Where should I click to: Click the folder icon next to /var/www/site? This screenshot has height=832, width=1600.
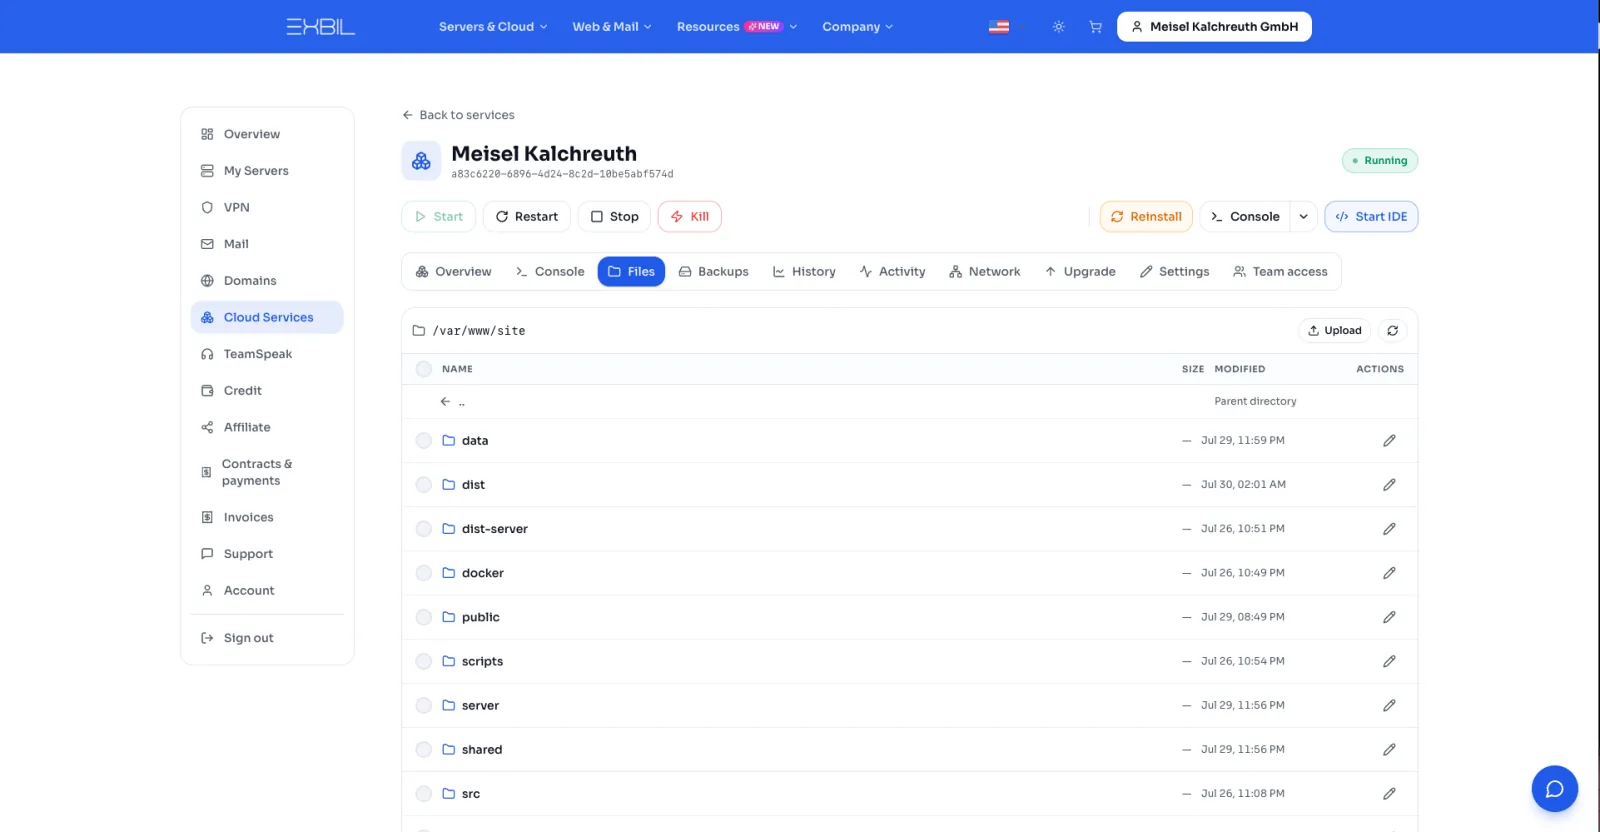(x=419, y=330)
